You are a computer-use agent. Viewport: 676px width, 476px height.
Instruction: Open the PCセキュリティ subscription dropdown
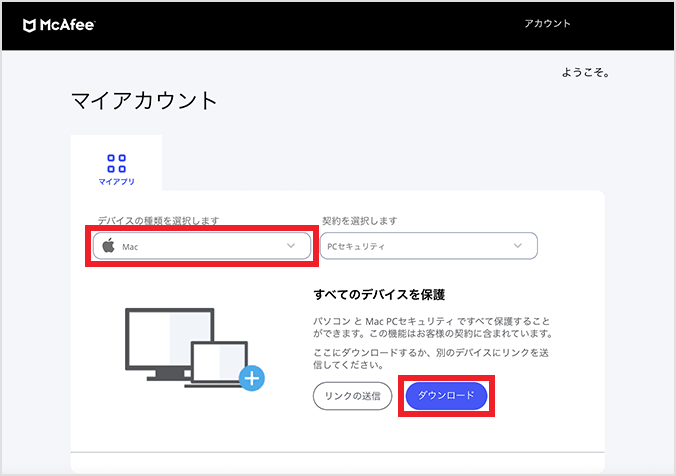(x=429, y=246)
